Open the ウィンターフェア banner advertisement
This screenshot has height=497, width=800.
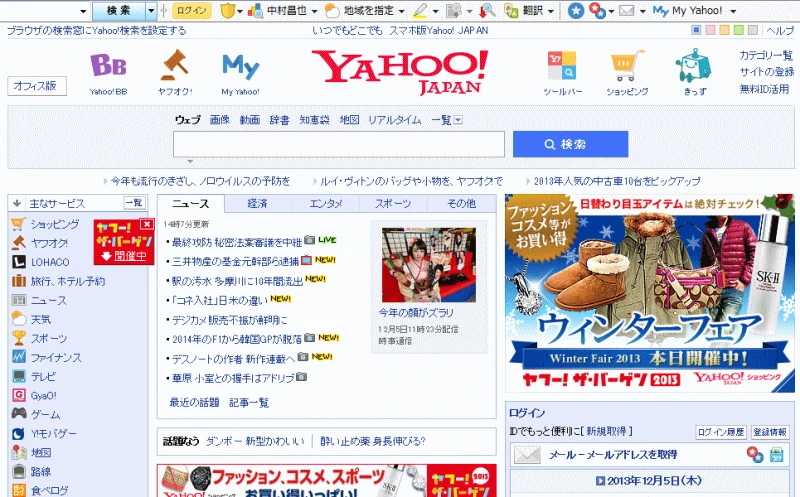tap(650, 293)
